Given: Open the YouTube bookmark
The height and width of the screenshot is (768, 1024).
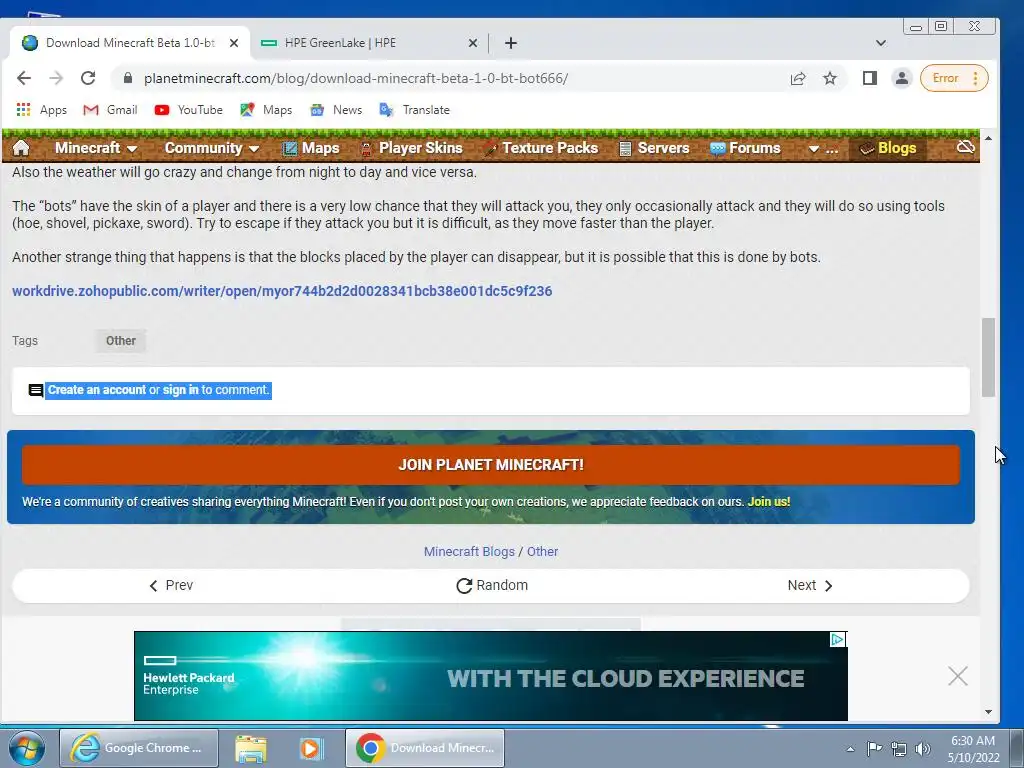Looking at the screenshot, I should [189, 110].
